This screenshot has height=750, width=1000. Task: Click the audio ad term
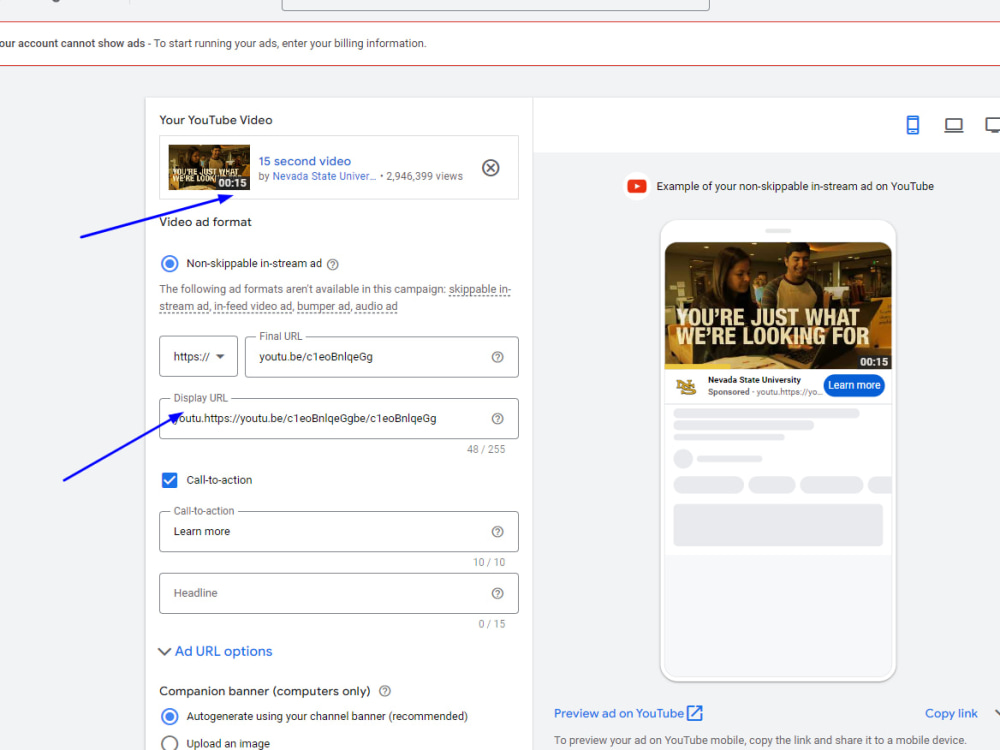(x=376, y=307)
